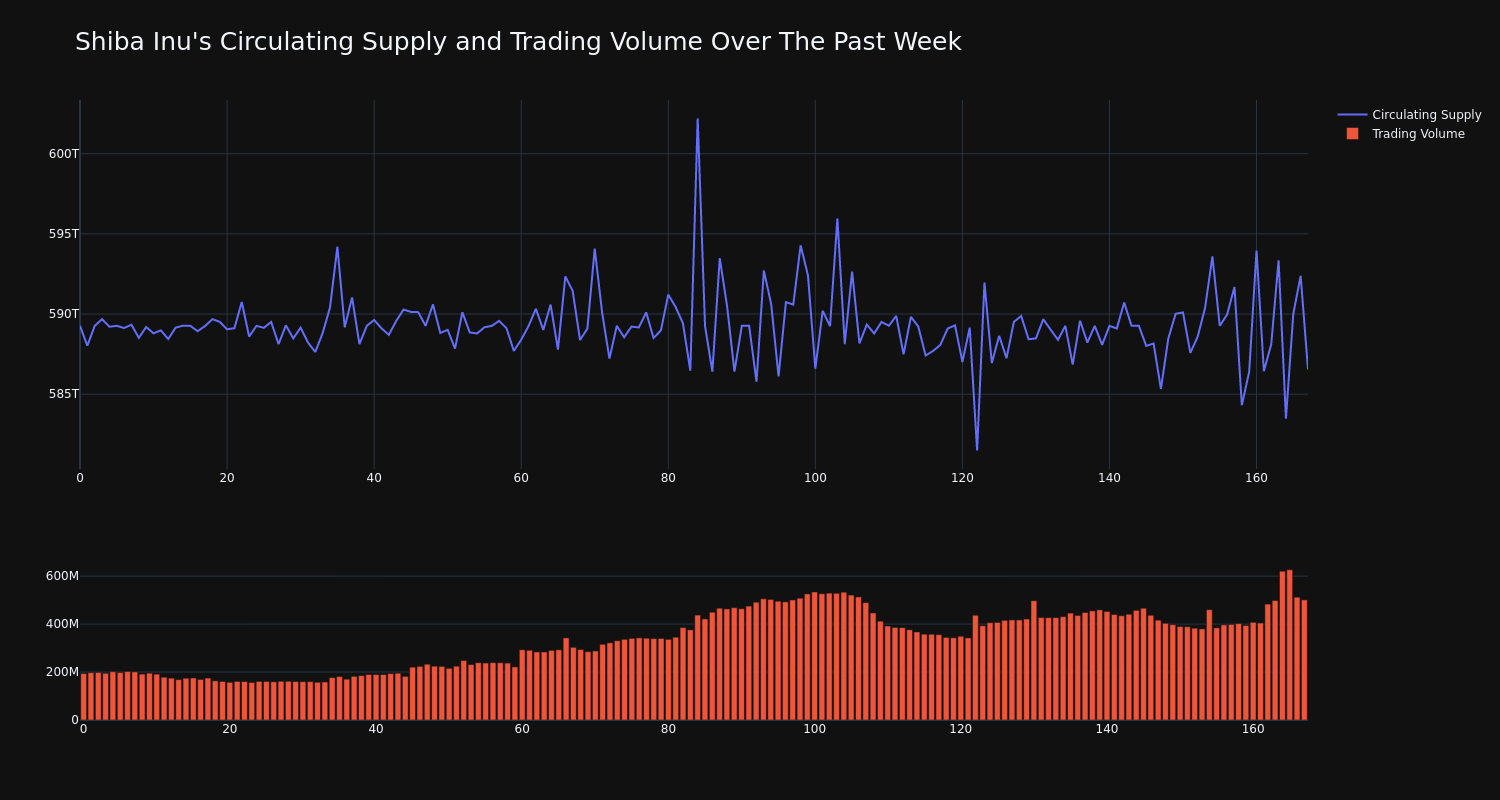Click the 585T y-axis label

click(63, 394)
